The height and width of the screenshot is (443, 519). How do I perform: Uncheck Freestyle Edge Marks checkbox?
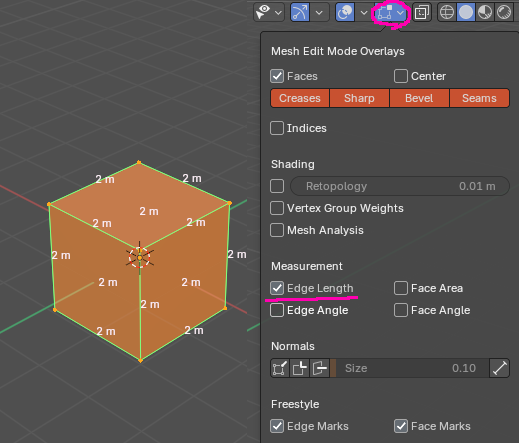[277, 426]
